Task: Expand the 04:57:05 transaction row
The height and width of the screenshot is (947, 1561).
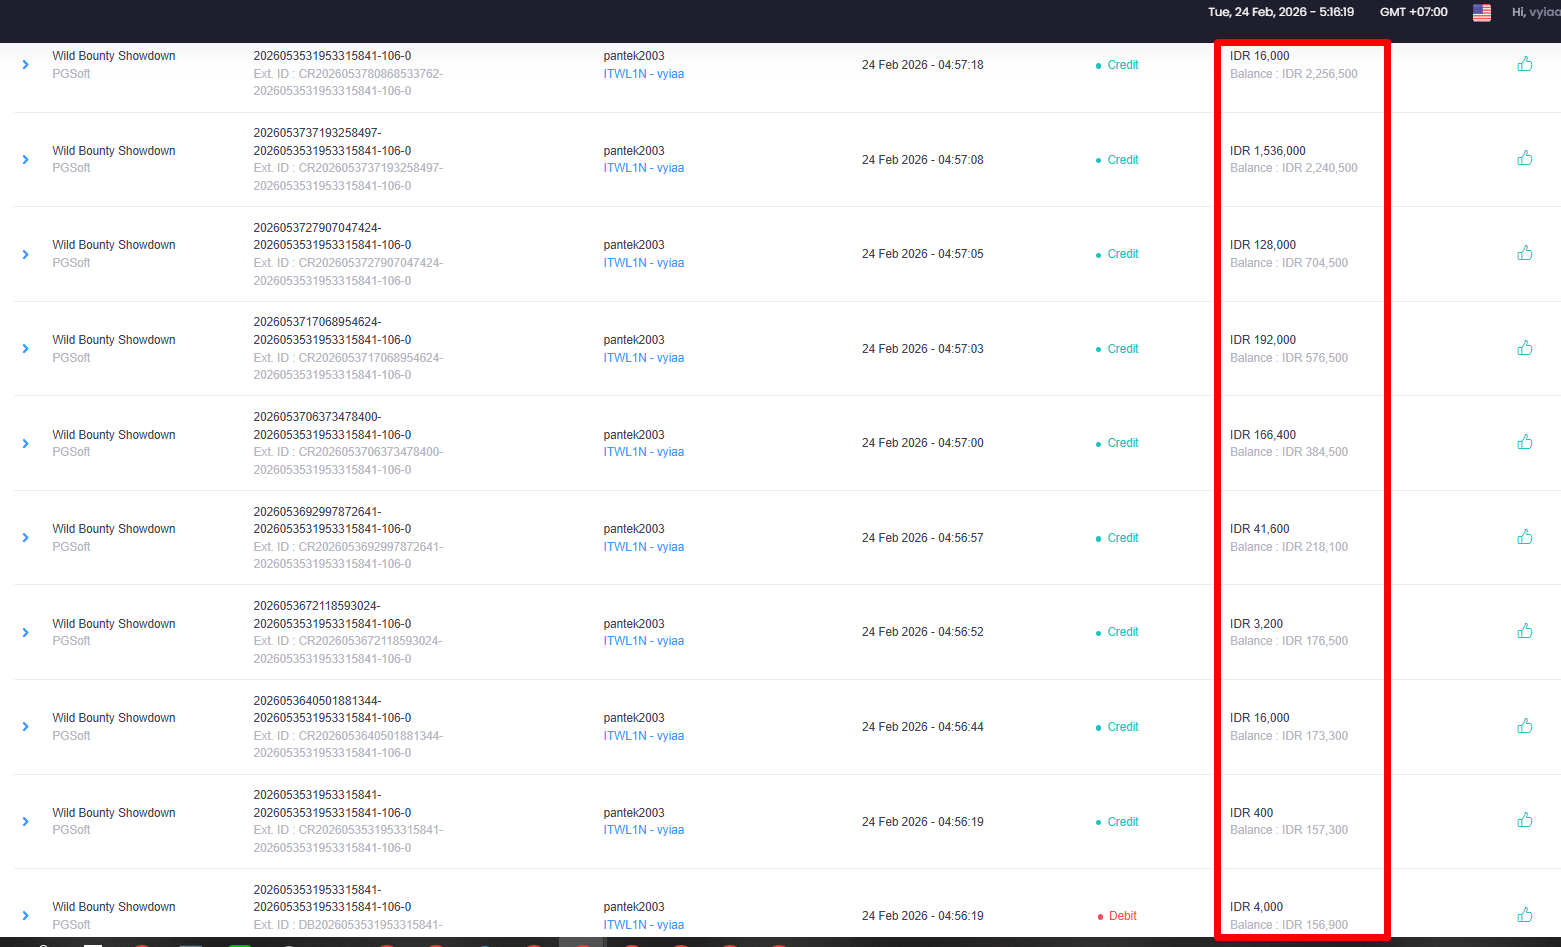Action: coord(26,254)
